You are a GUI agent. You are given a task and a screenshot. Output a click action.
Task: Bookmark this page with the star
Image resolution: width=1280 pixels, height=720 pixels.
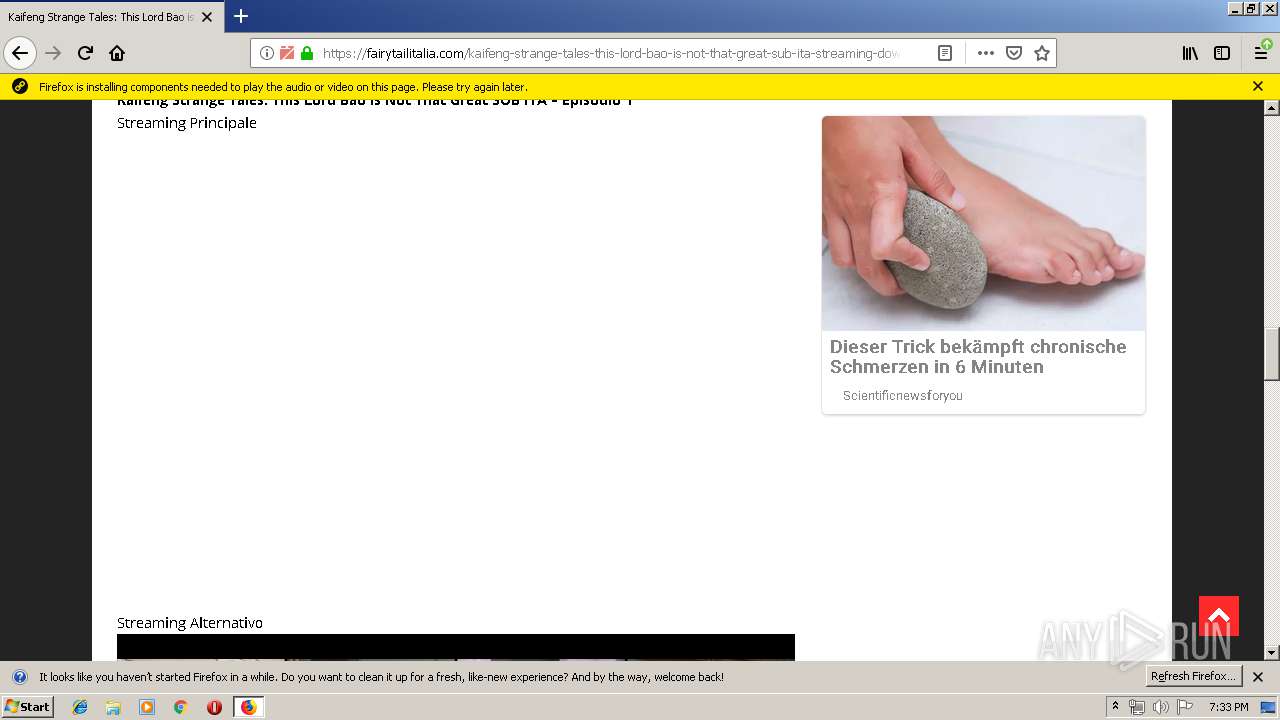(1042, 53)
